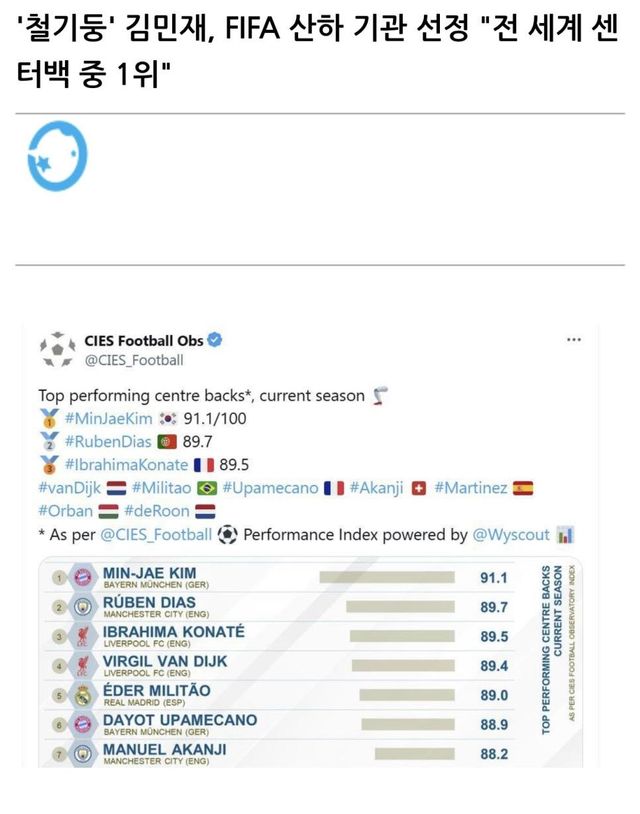Image resolution: width=640 pixels, height=814 pixels.
Task: Click Bayern crest beside Dayot Upamecano
Action: [84, 724]
